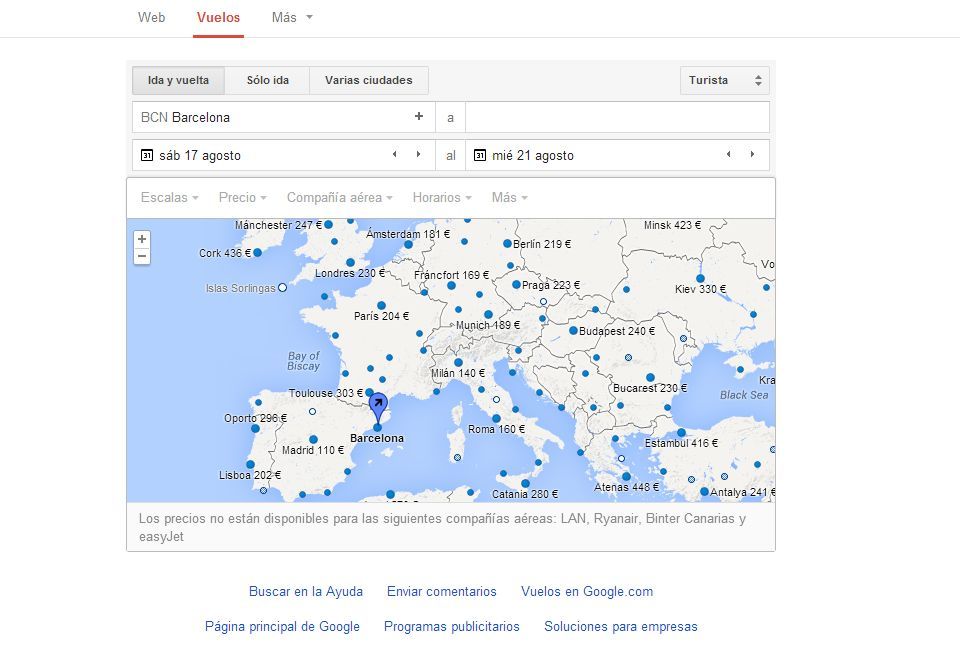Switch to the Web tab
This screenshot has height=649, width=960.
coord(151,17)
